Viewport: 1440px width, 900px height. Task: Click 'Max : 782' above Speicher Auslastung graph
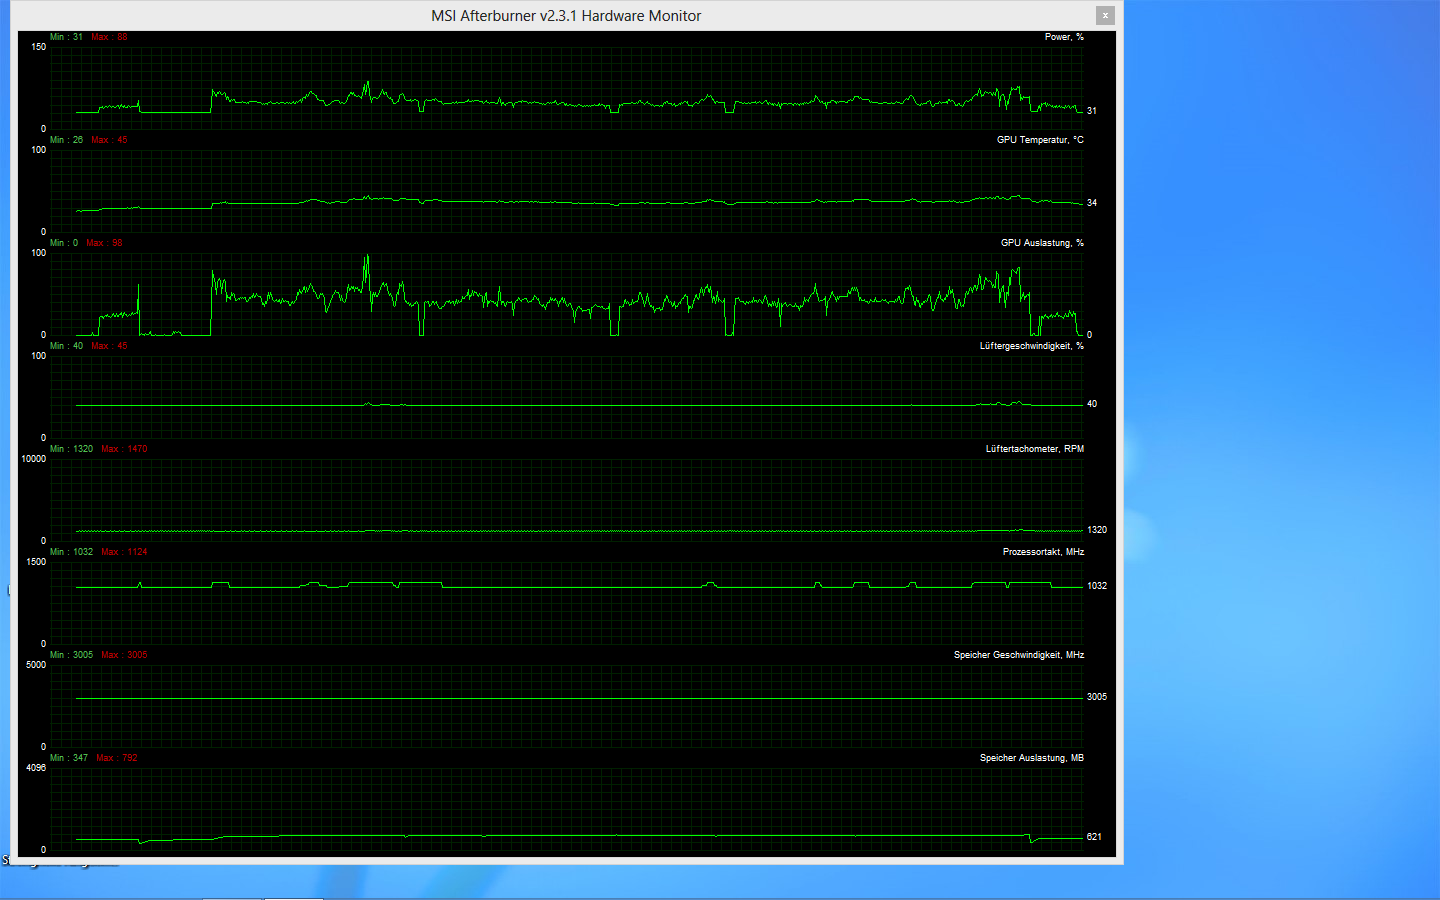117,758
